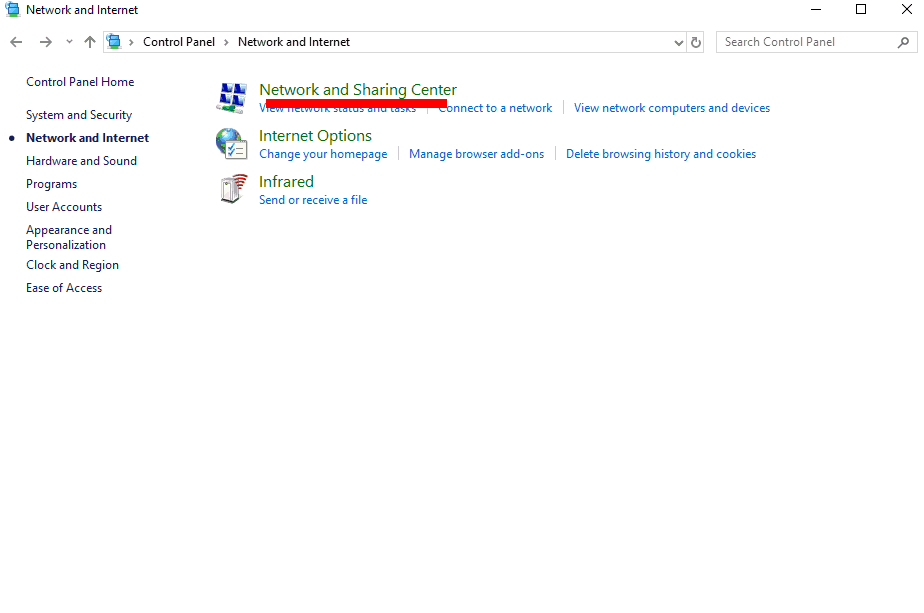This screenshot has height=613, width=924.
Task: Click the Back navigation arrow
Action: 16,42
